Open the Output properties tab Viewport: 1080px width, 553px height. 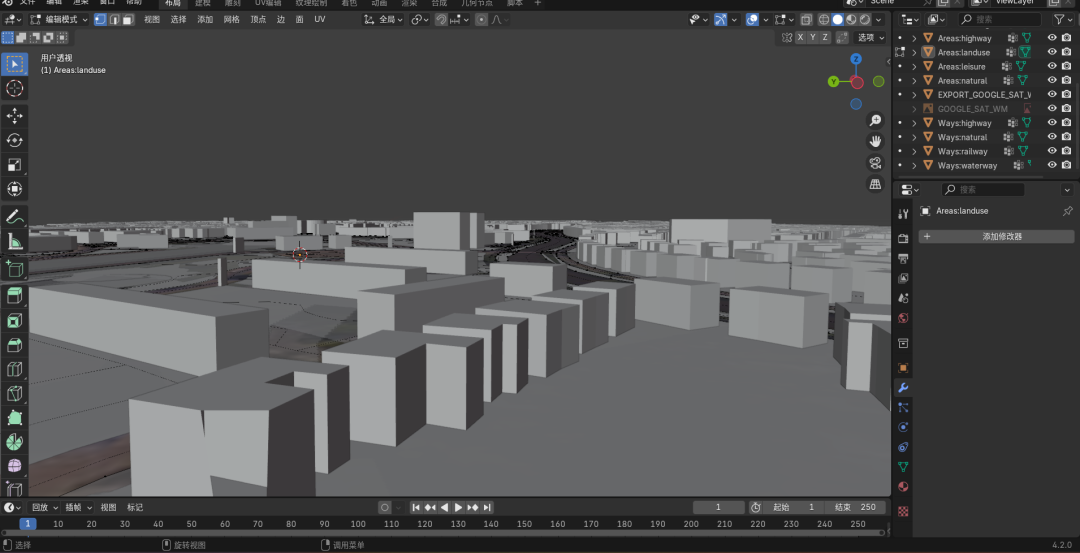904,258
